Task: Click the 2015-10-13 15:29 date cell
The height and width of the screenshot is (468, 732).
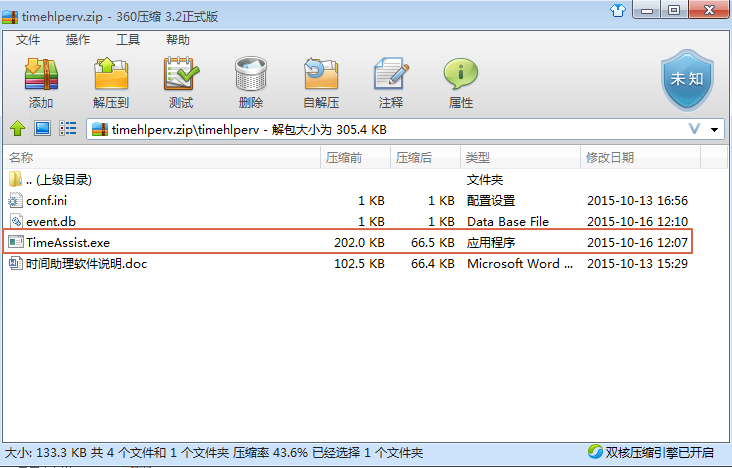Action: tap(637, 264)
